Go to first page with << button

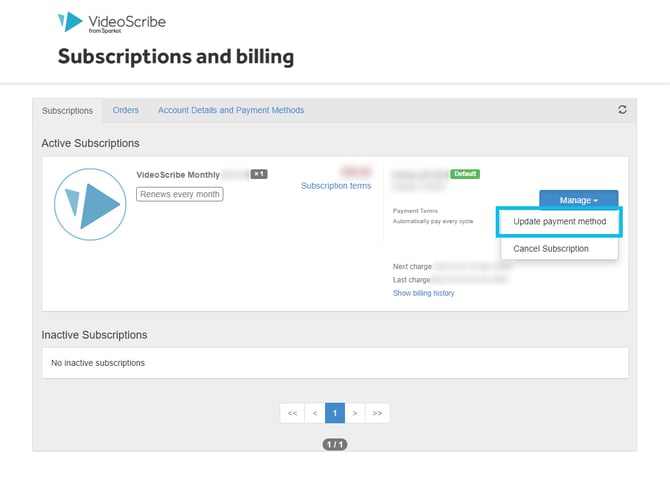[292, 413]
